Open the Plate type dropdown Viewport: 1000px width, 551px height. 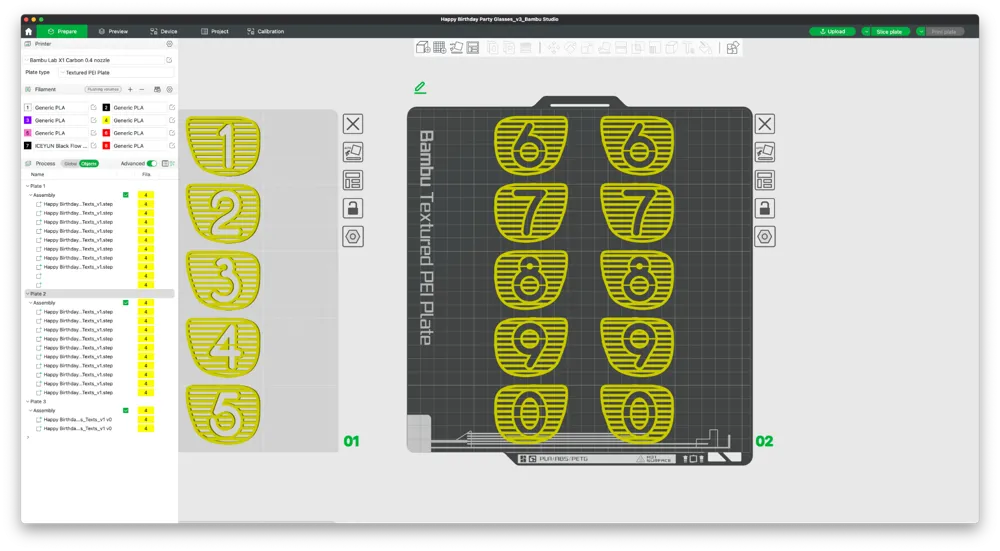point(117,73)
